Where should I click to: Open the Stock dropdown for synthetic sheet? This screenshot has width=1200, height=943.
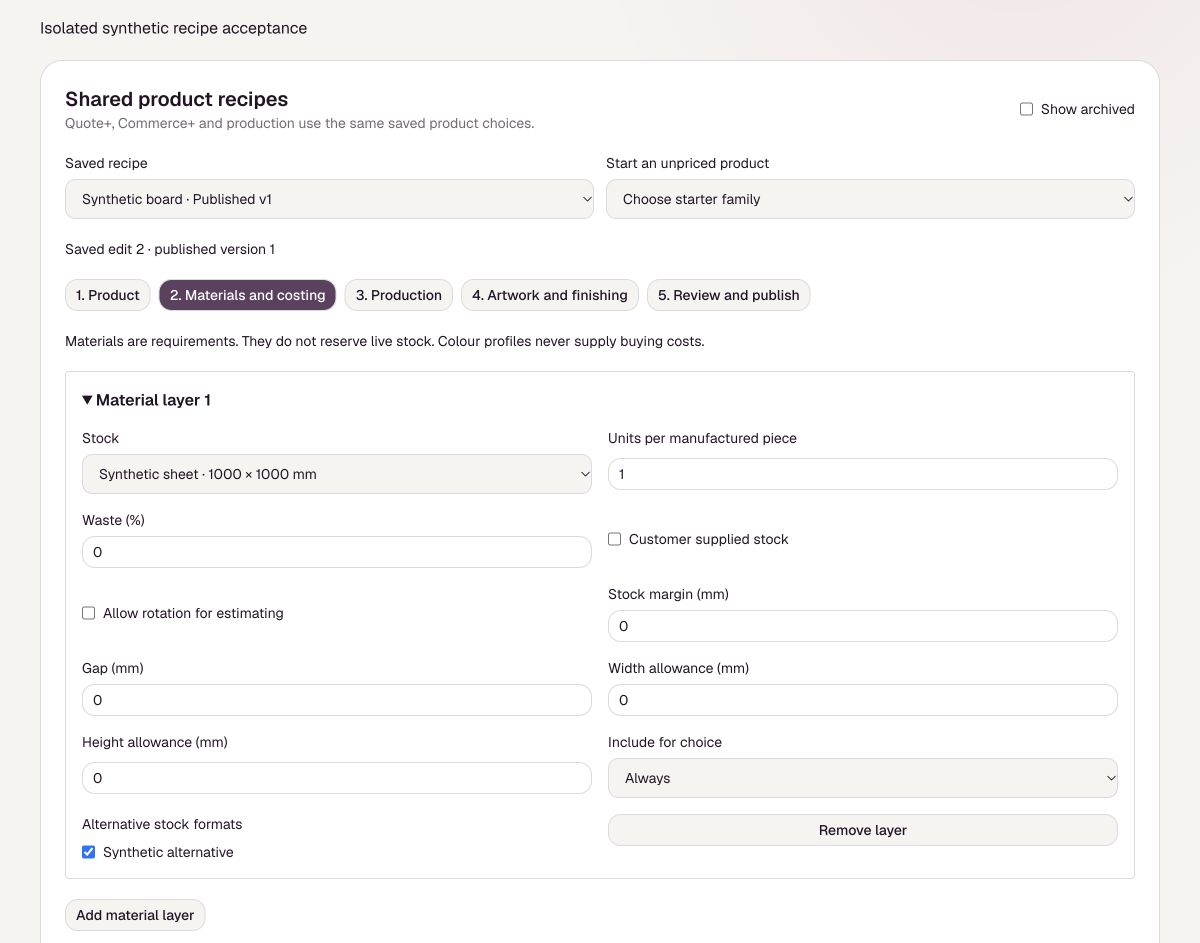click(x=337, y=474)
